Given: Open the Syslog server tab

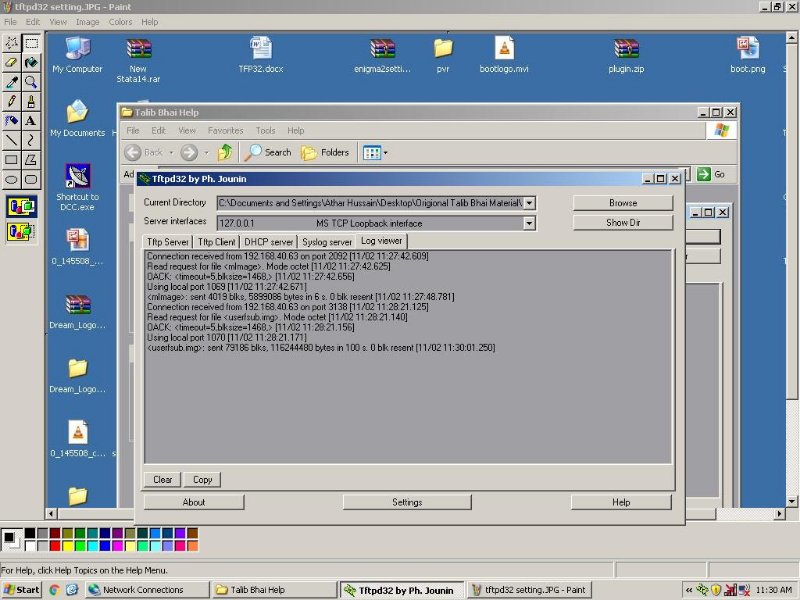Looking at the screenshot, I should [327, 242].
